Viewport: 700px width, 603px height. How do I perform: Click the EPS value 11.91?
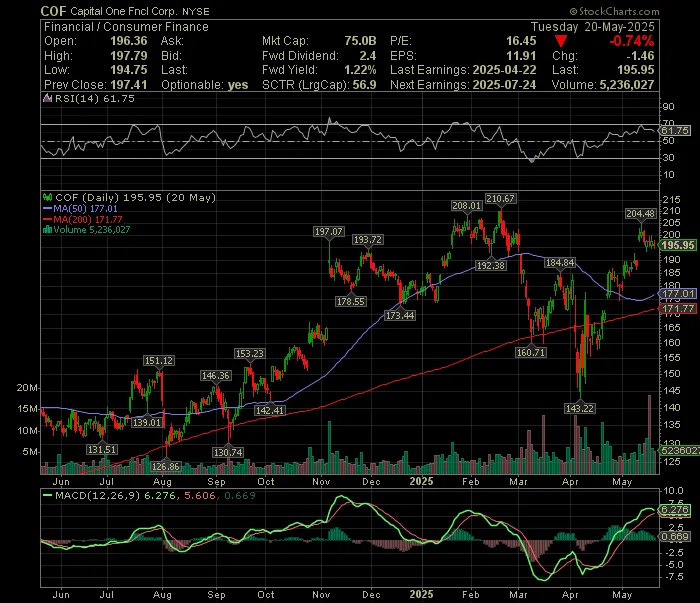(x=521, y=56)
